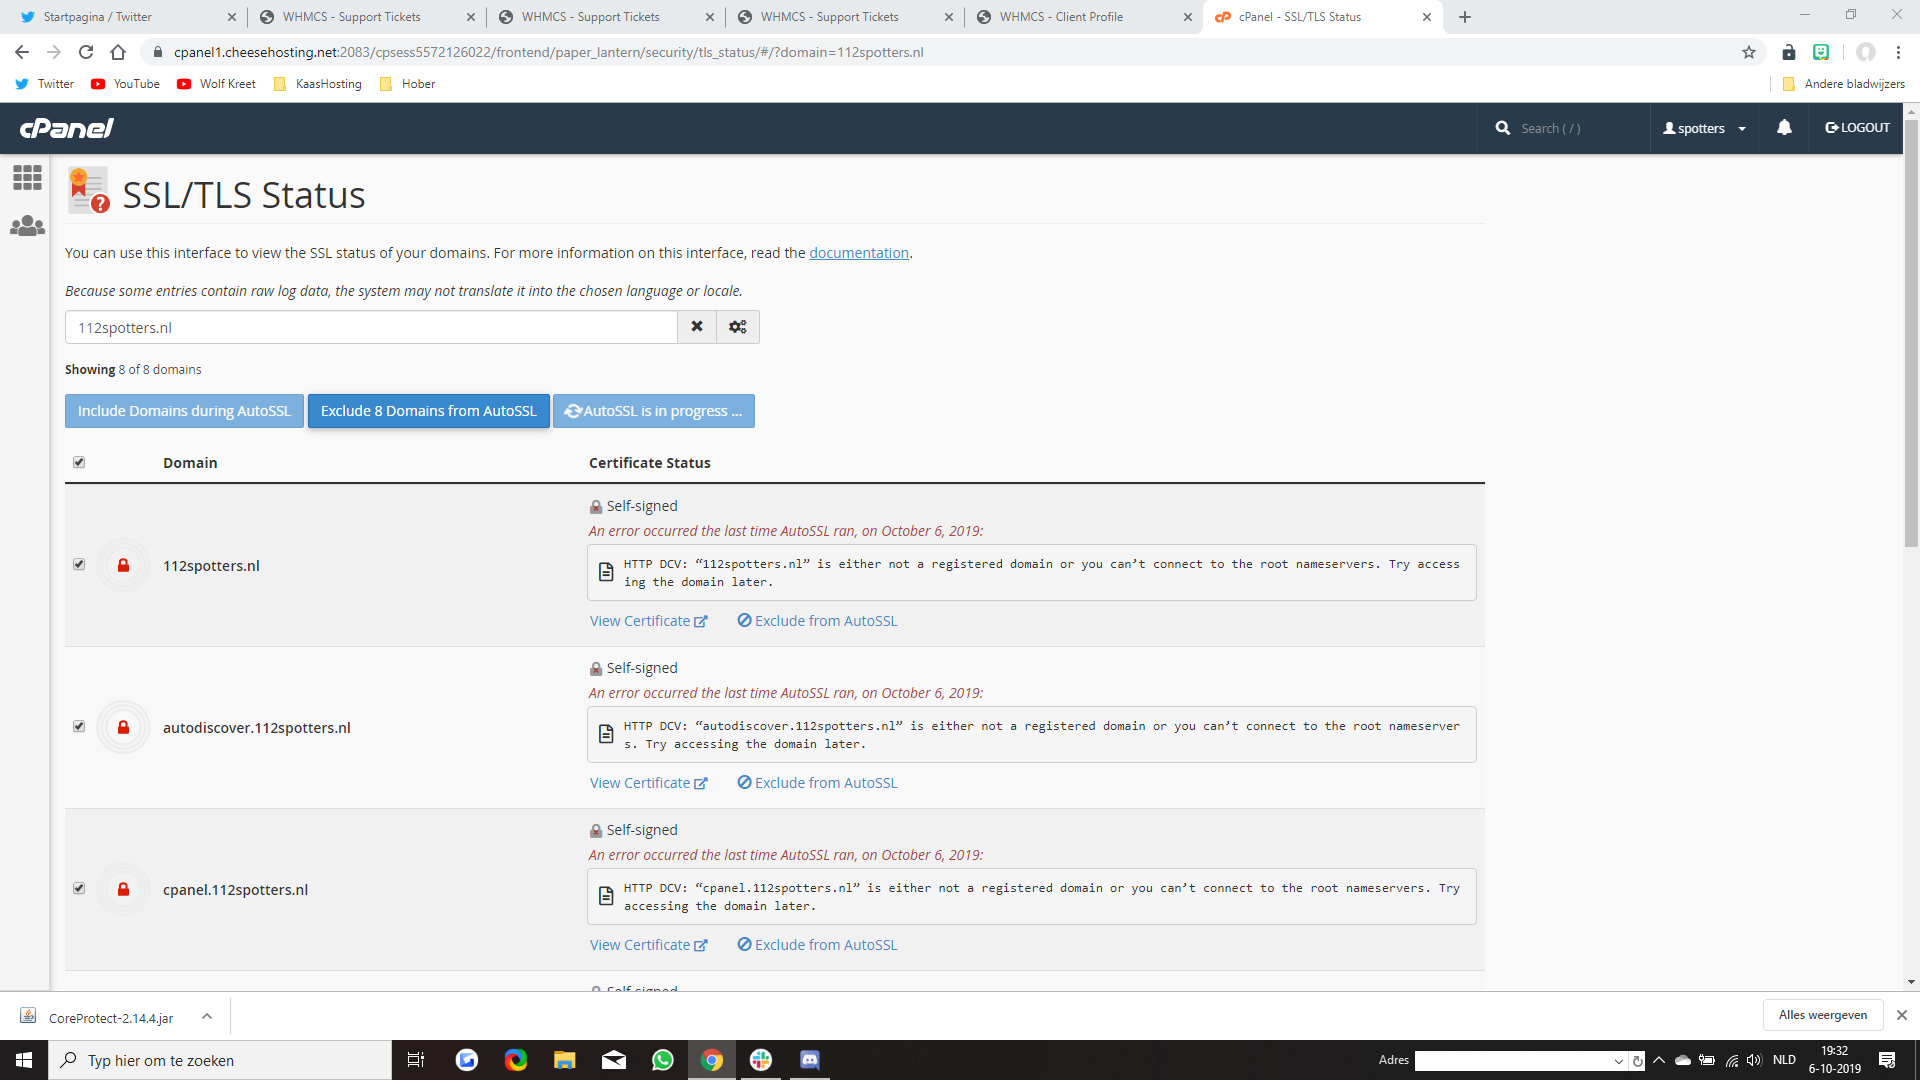Open the notifications bell
This screenshot has width=1920, height=1080.
(1784, 128)
